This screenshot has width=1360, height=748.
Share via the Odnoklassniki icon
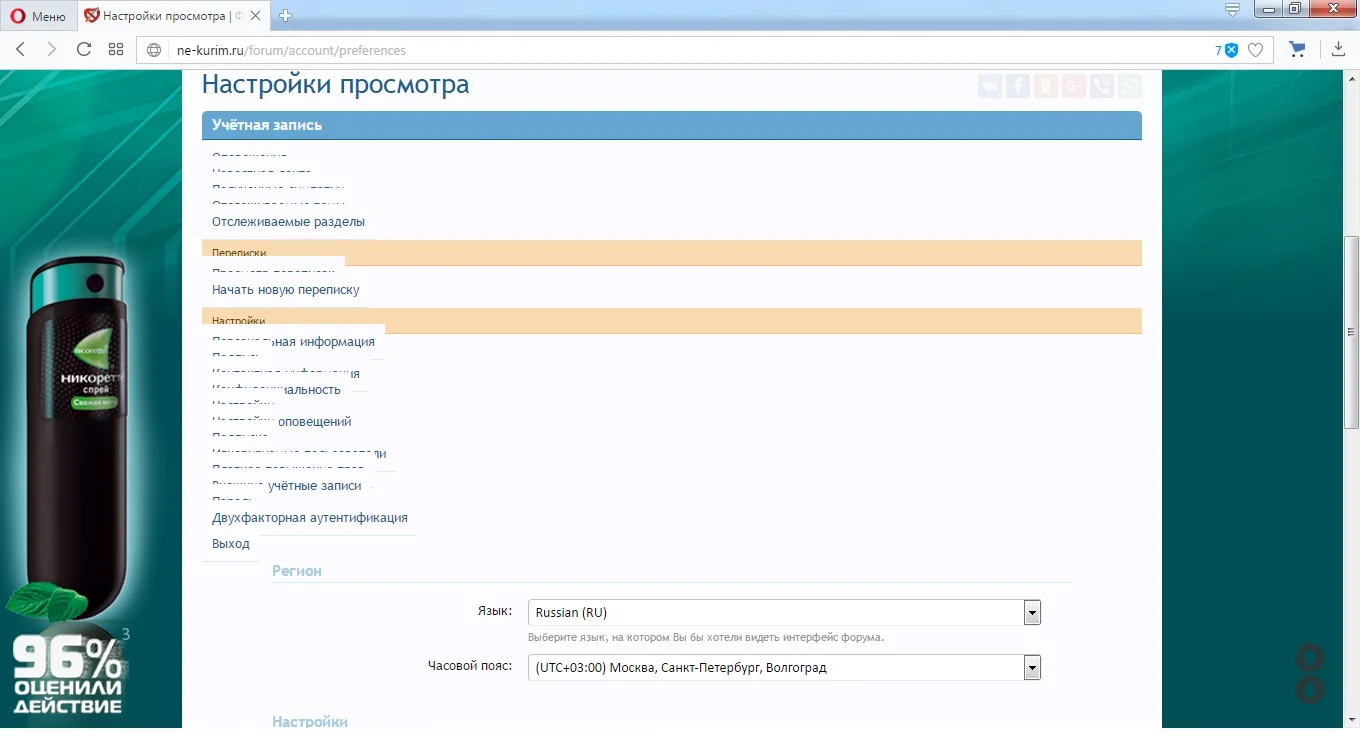(x=1045, y=86)
